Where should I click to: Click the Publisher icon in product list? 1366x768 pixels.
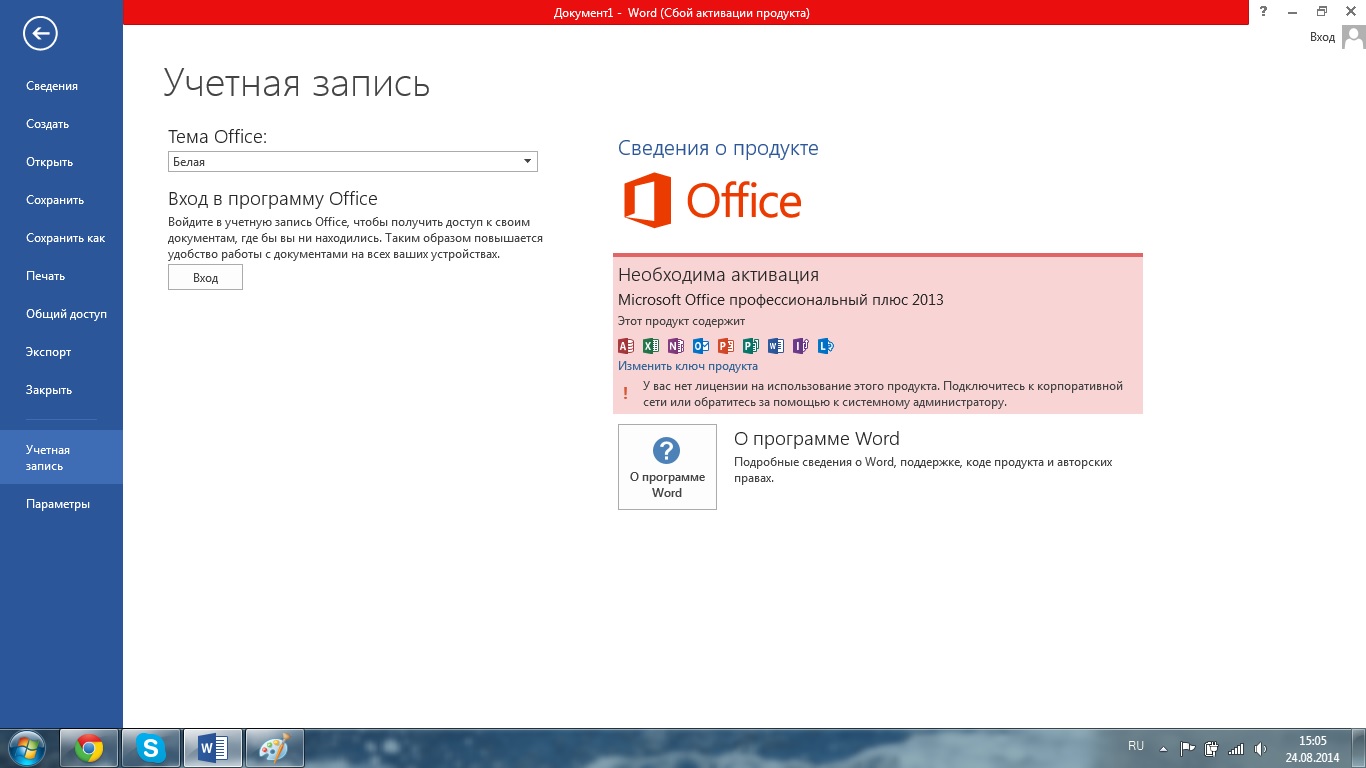[751, 346]
